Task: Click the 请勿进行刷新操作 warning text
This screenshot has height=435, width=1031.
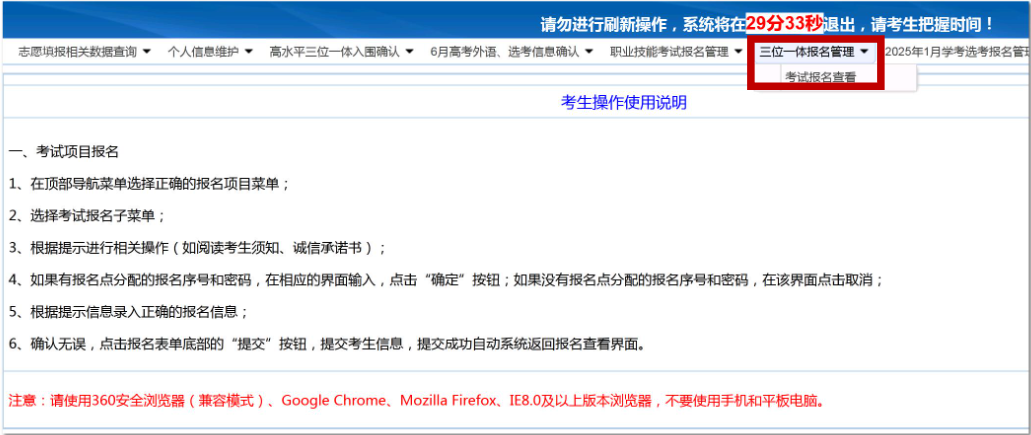Action: pyautogui.click(x=767, y=25)
